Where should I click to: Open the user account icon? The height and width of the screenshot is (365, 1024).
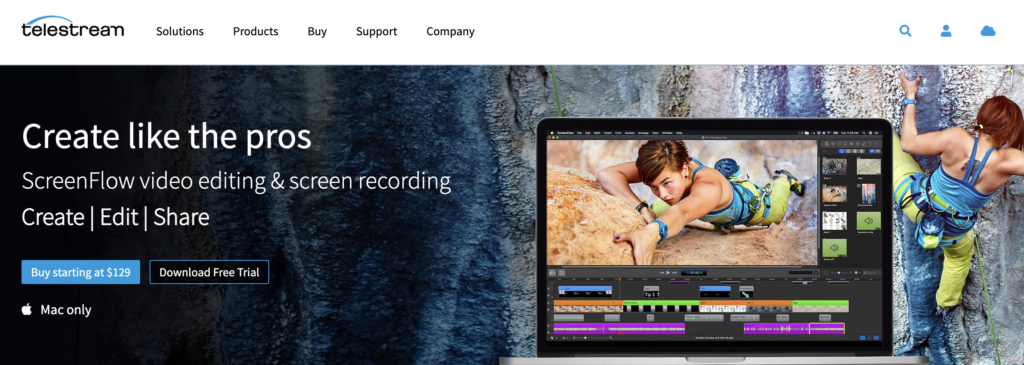946,31
